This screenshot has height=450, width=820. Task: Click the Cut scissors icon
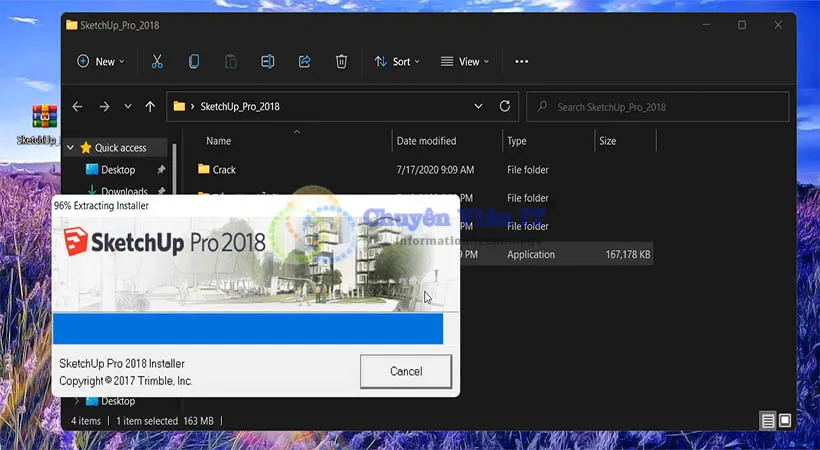[157, 62]
